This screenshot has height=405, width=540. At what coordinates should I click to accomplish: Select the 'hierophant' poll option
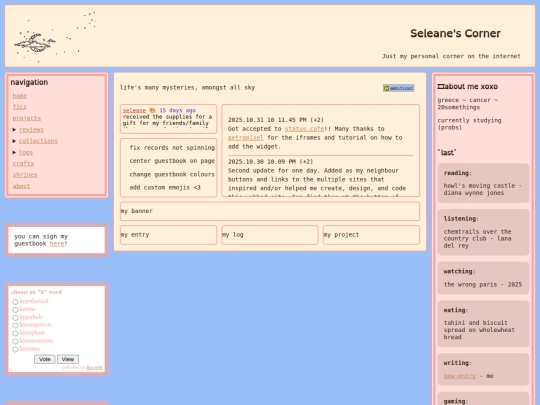pos(15,333)
